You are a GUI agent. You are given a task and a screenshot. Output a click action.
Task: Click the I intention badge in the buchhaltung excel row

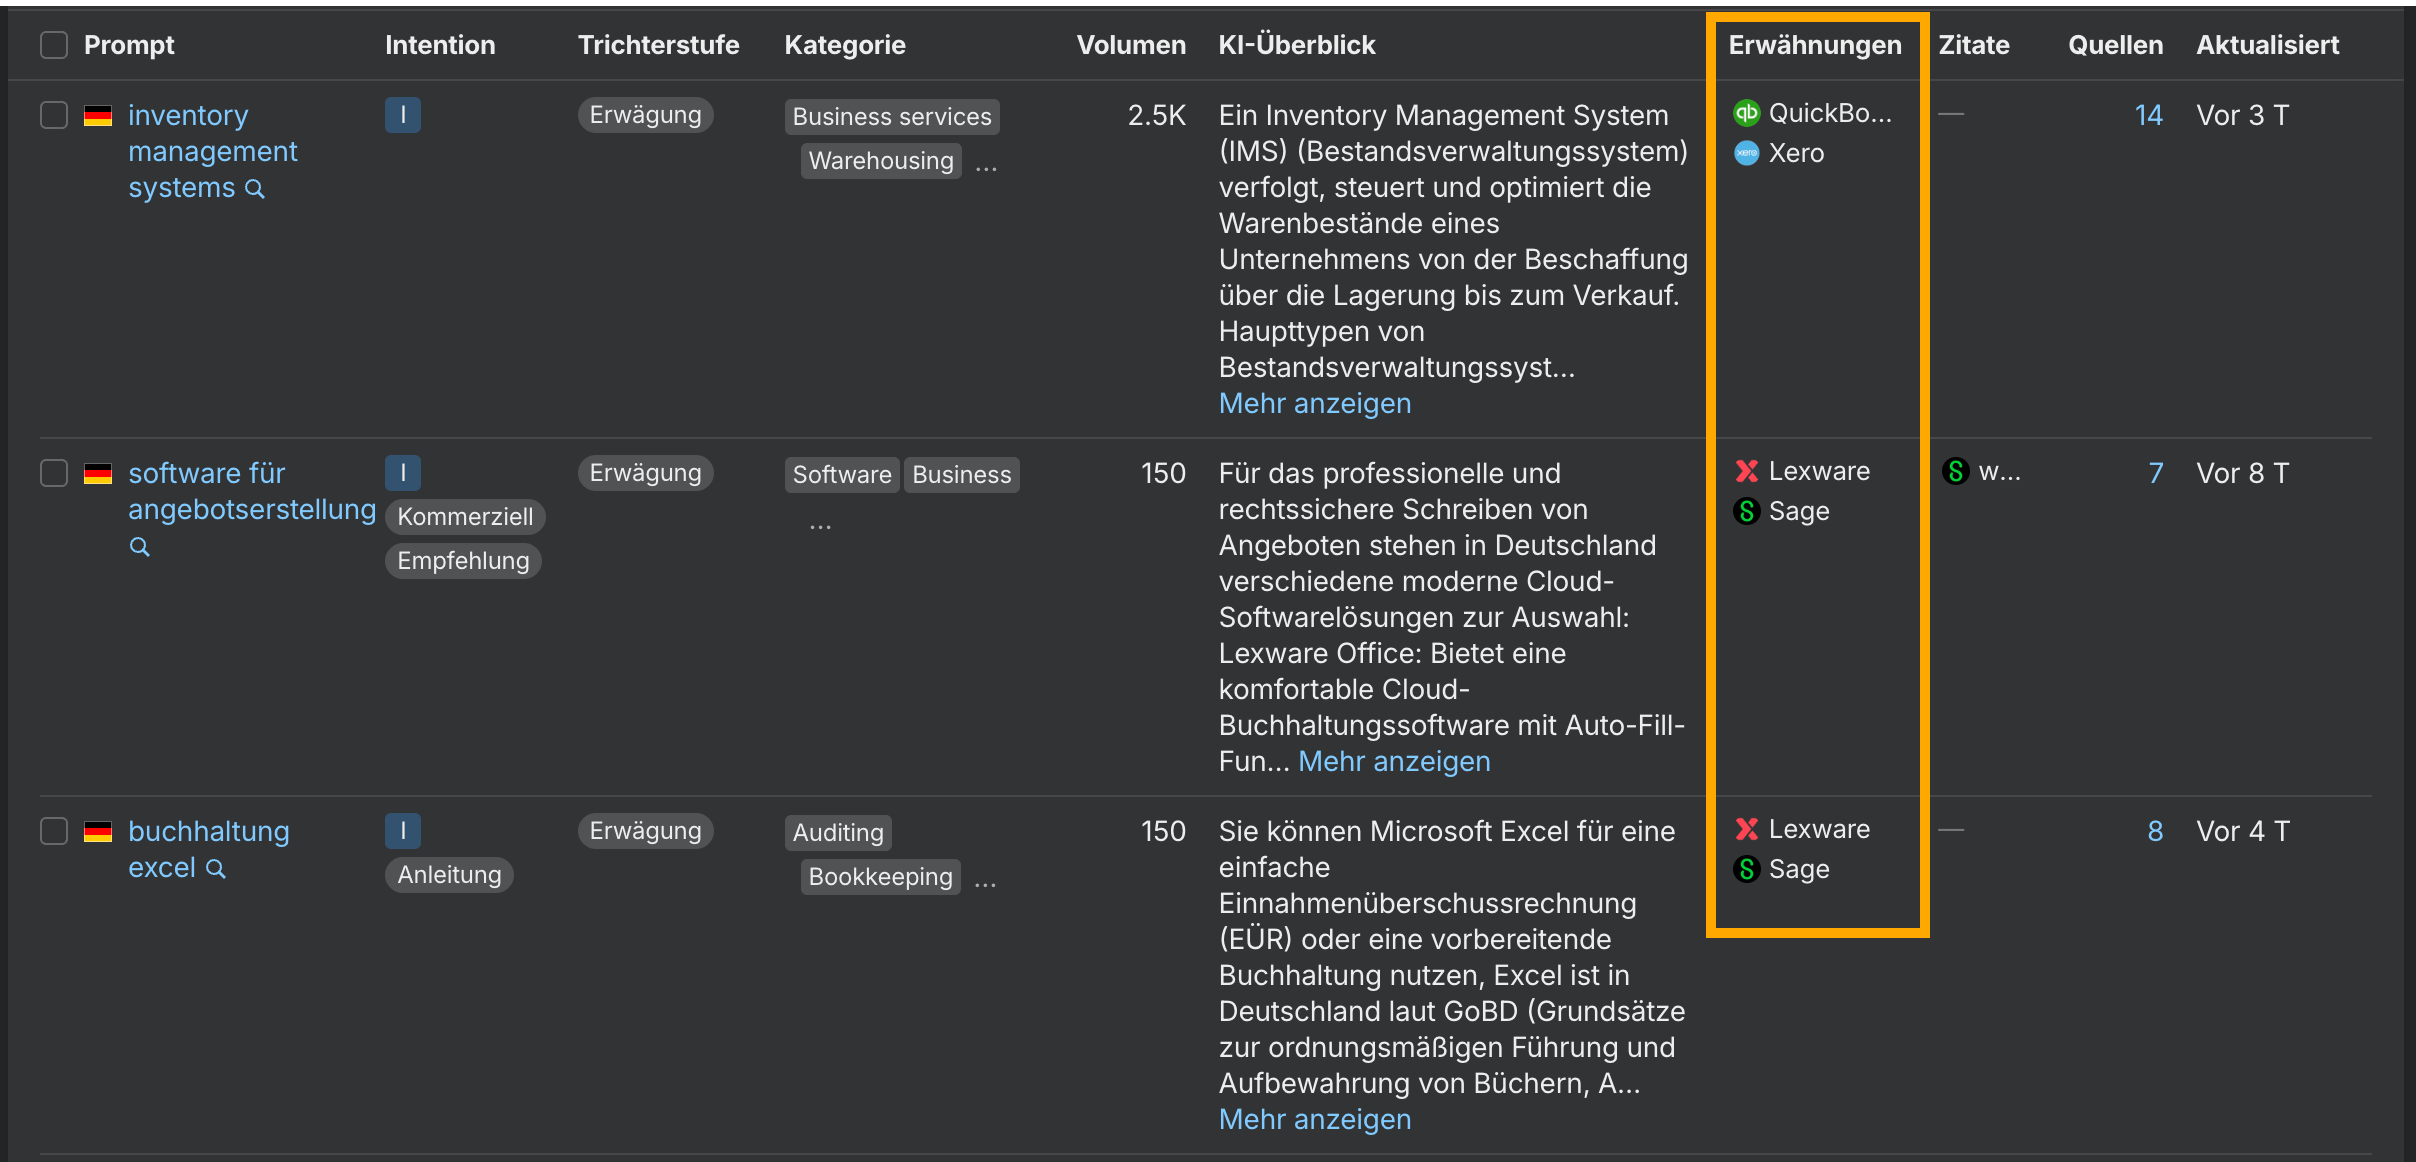(403, 831)
